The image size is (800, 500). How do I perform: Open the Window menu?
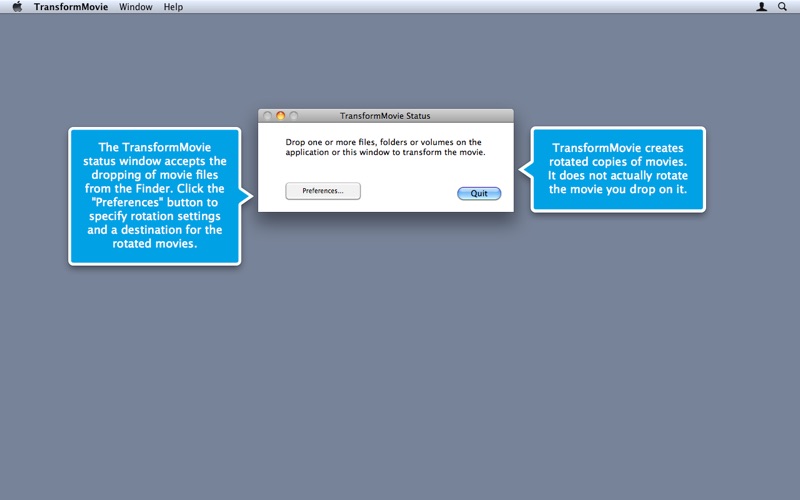click(136, 7)
